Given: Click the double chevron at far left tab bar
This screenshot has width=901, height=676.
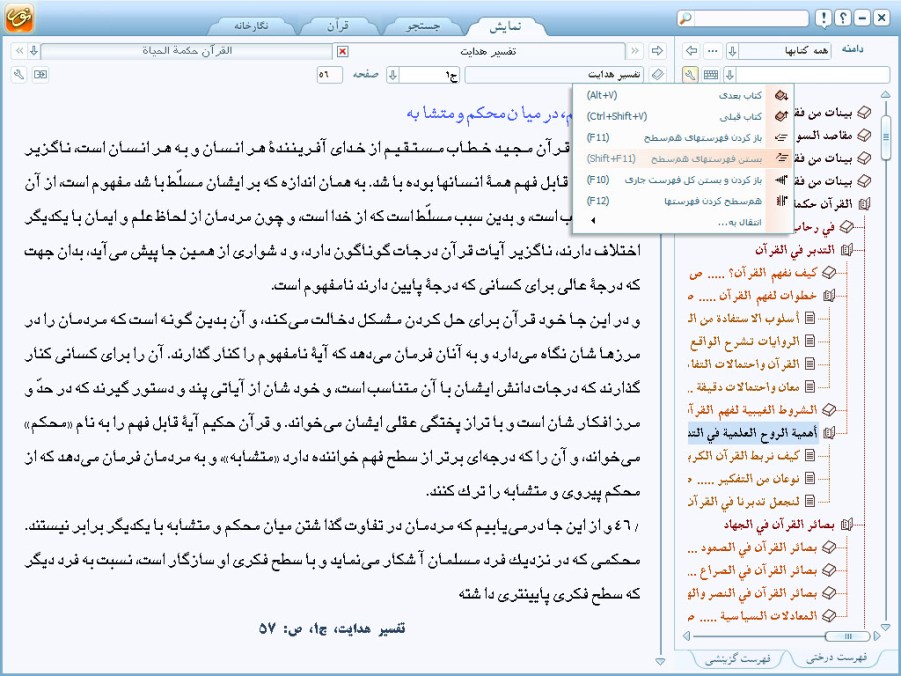Looking at the screenshot, I should tap(19, 51).
